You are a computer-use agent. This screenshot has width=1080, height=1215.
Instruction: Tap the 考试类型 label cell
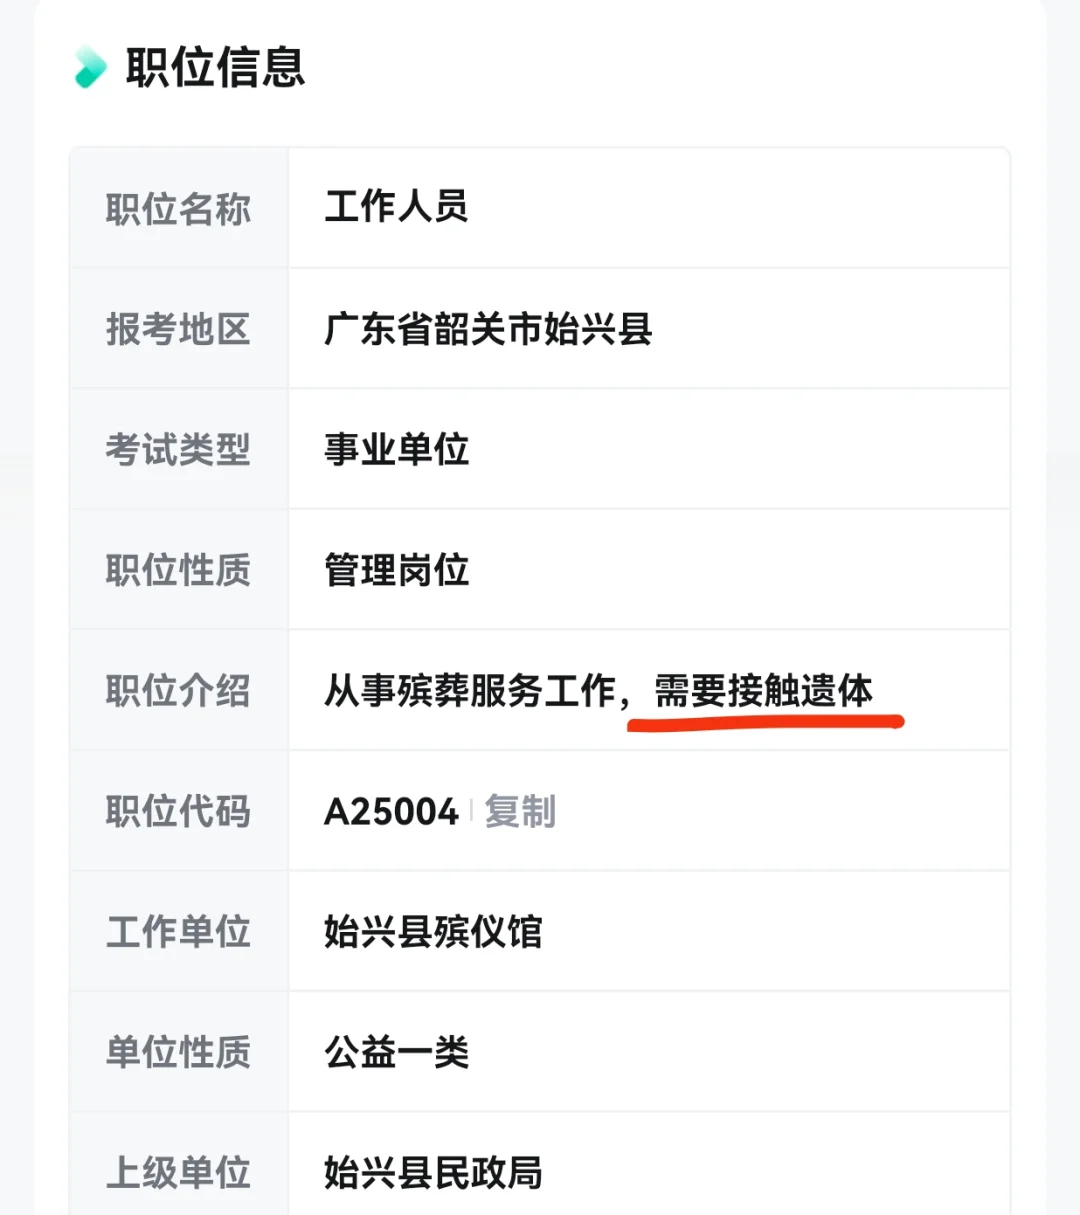point(179,449)
